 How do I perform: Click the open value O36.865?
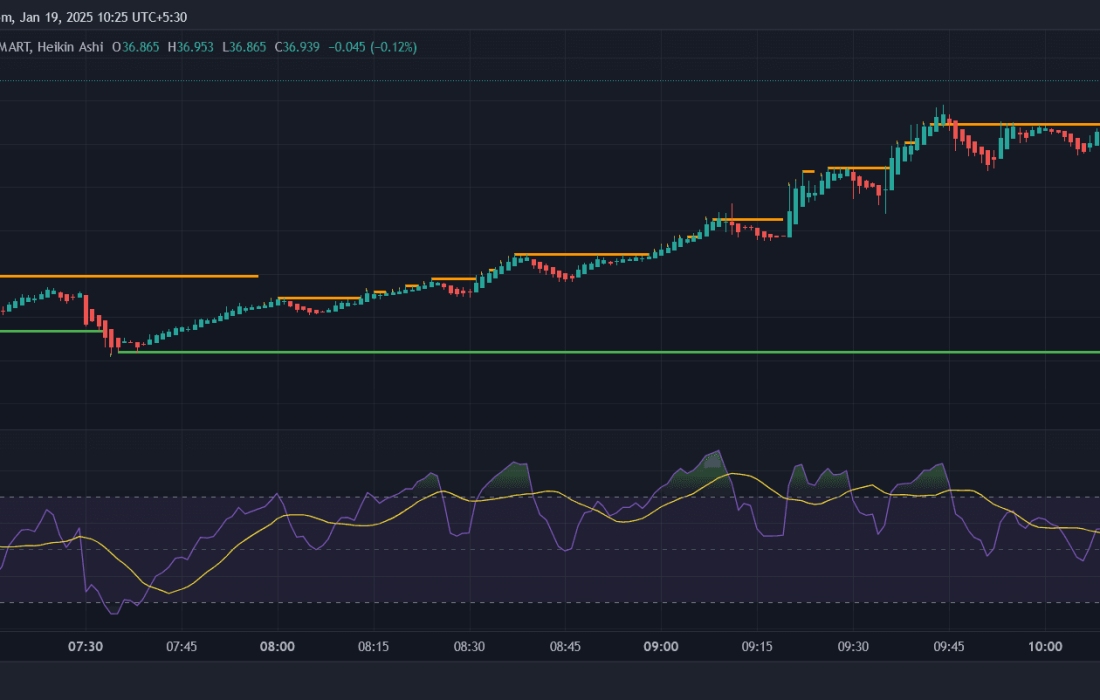pyautogui.click(x=135, y=47)
